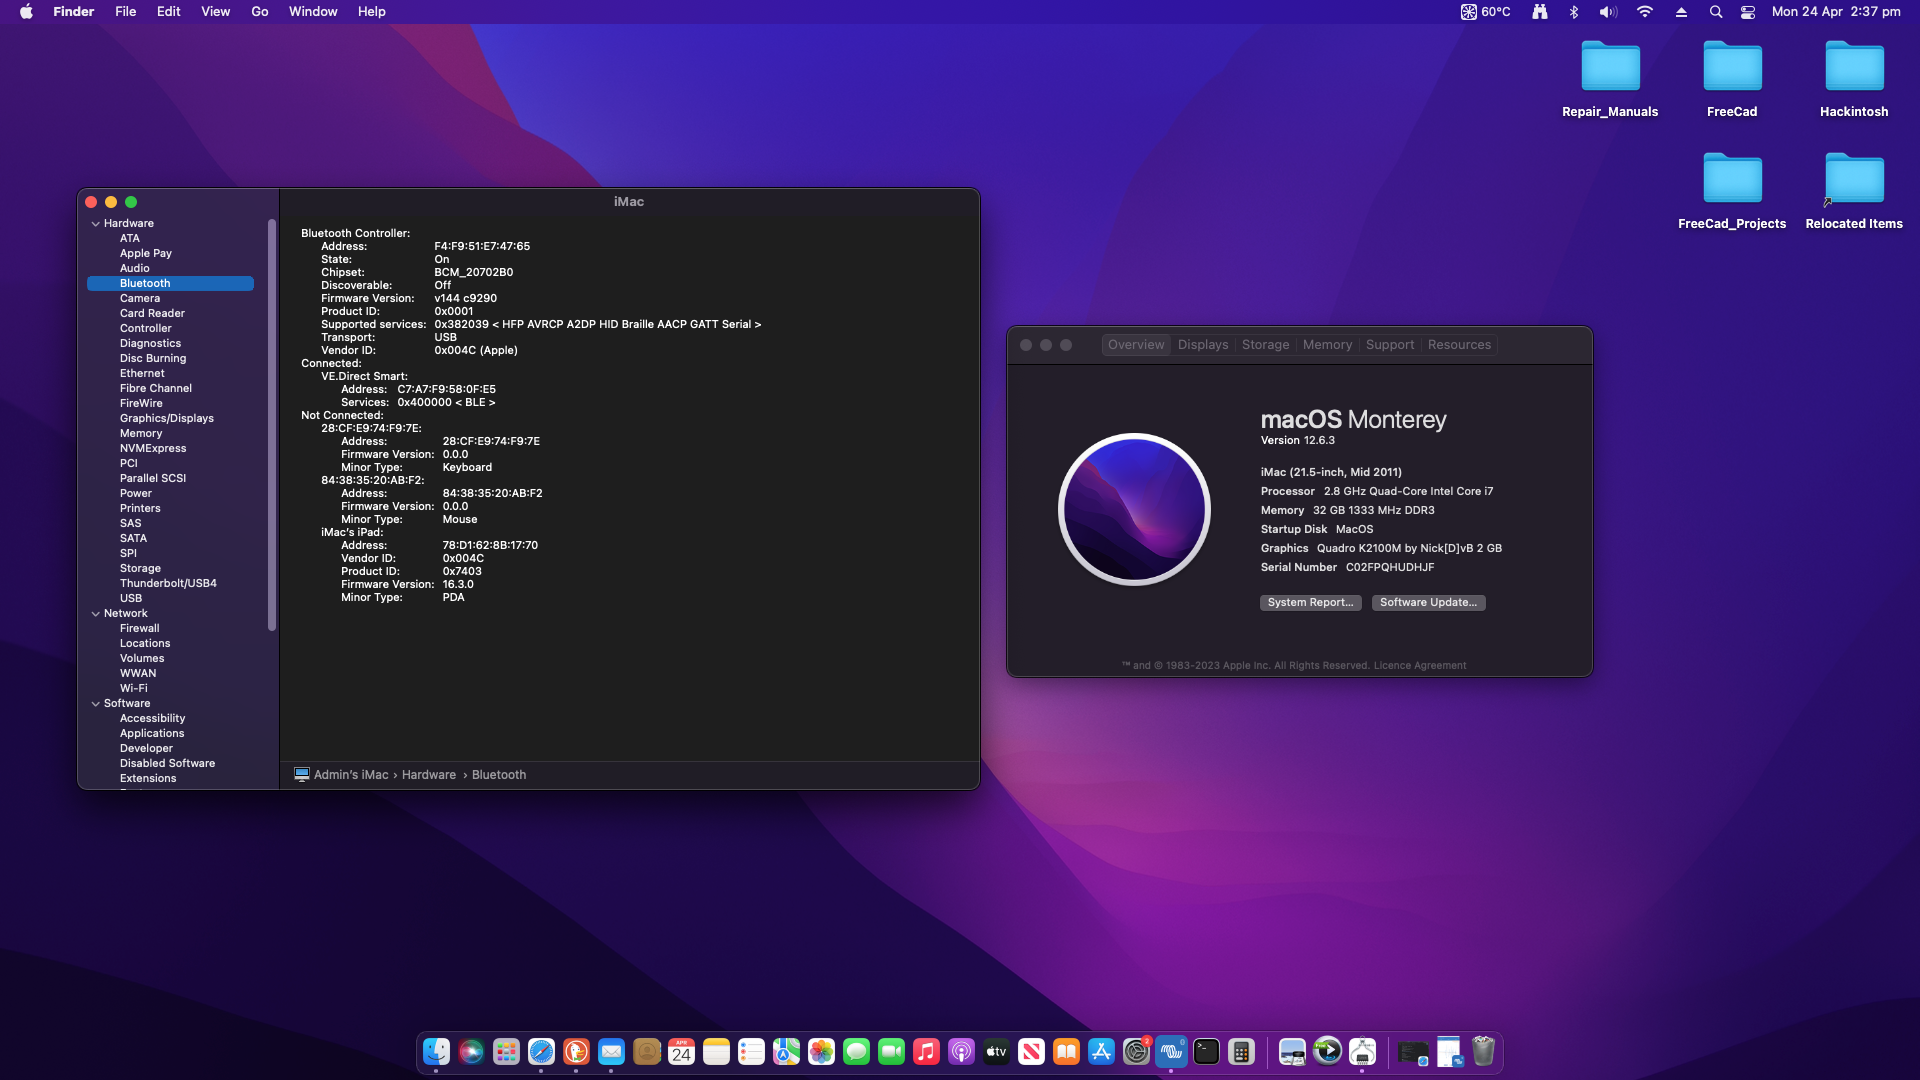Click the volume icon in menu bar
The width and height of the screenshot is (1920, 1080).
tap(1608, 12)
